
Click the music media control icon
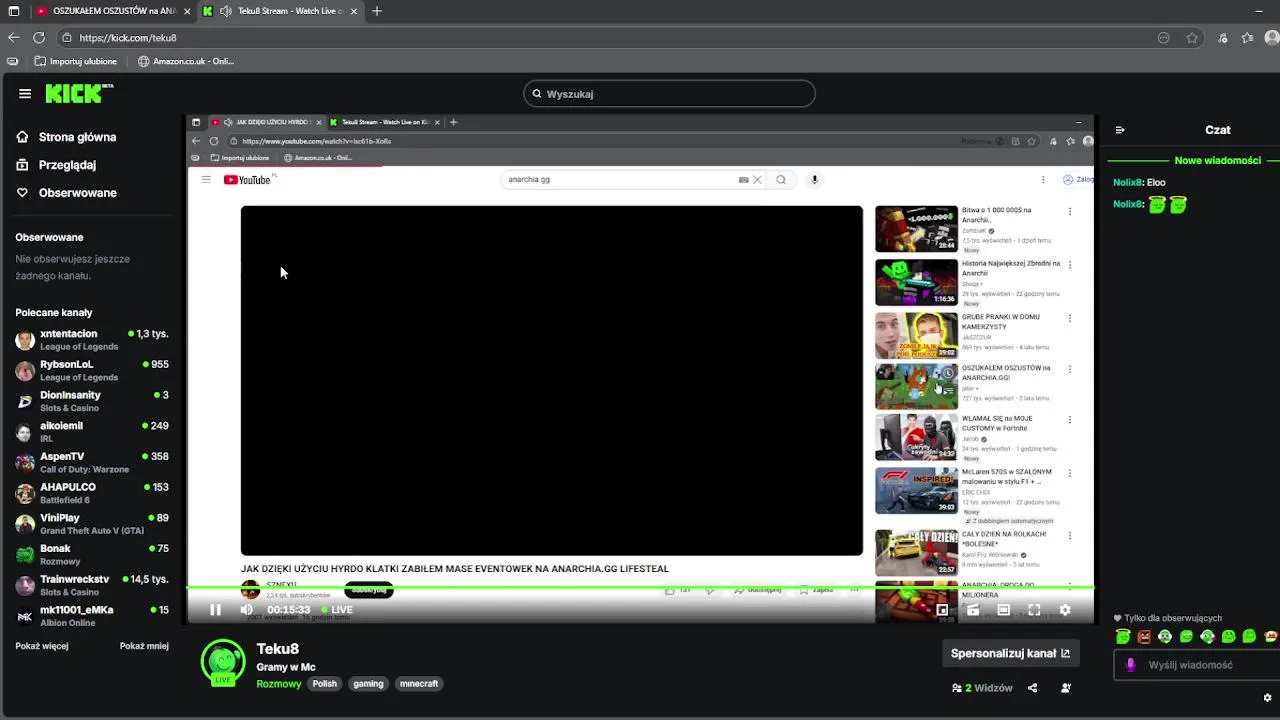tap(1222, 37)
